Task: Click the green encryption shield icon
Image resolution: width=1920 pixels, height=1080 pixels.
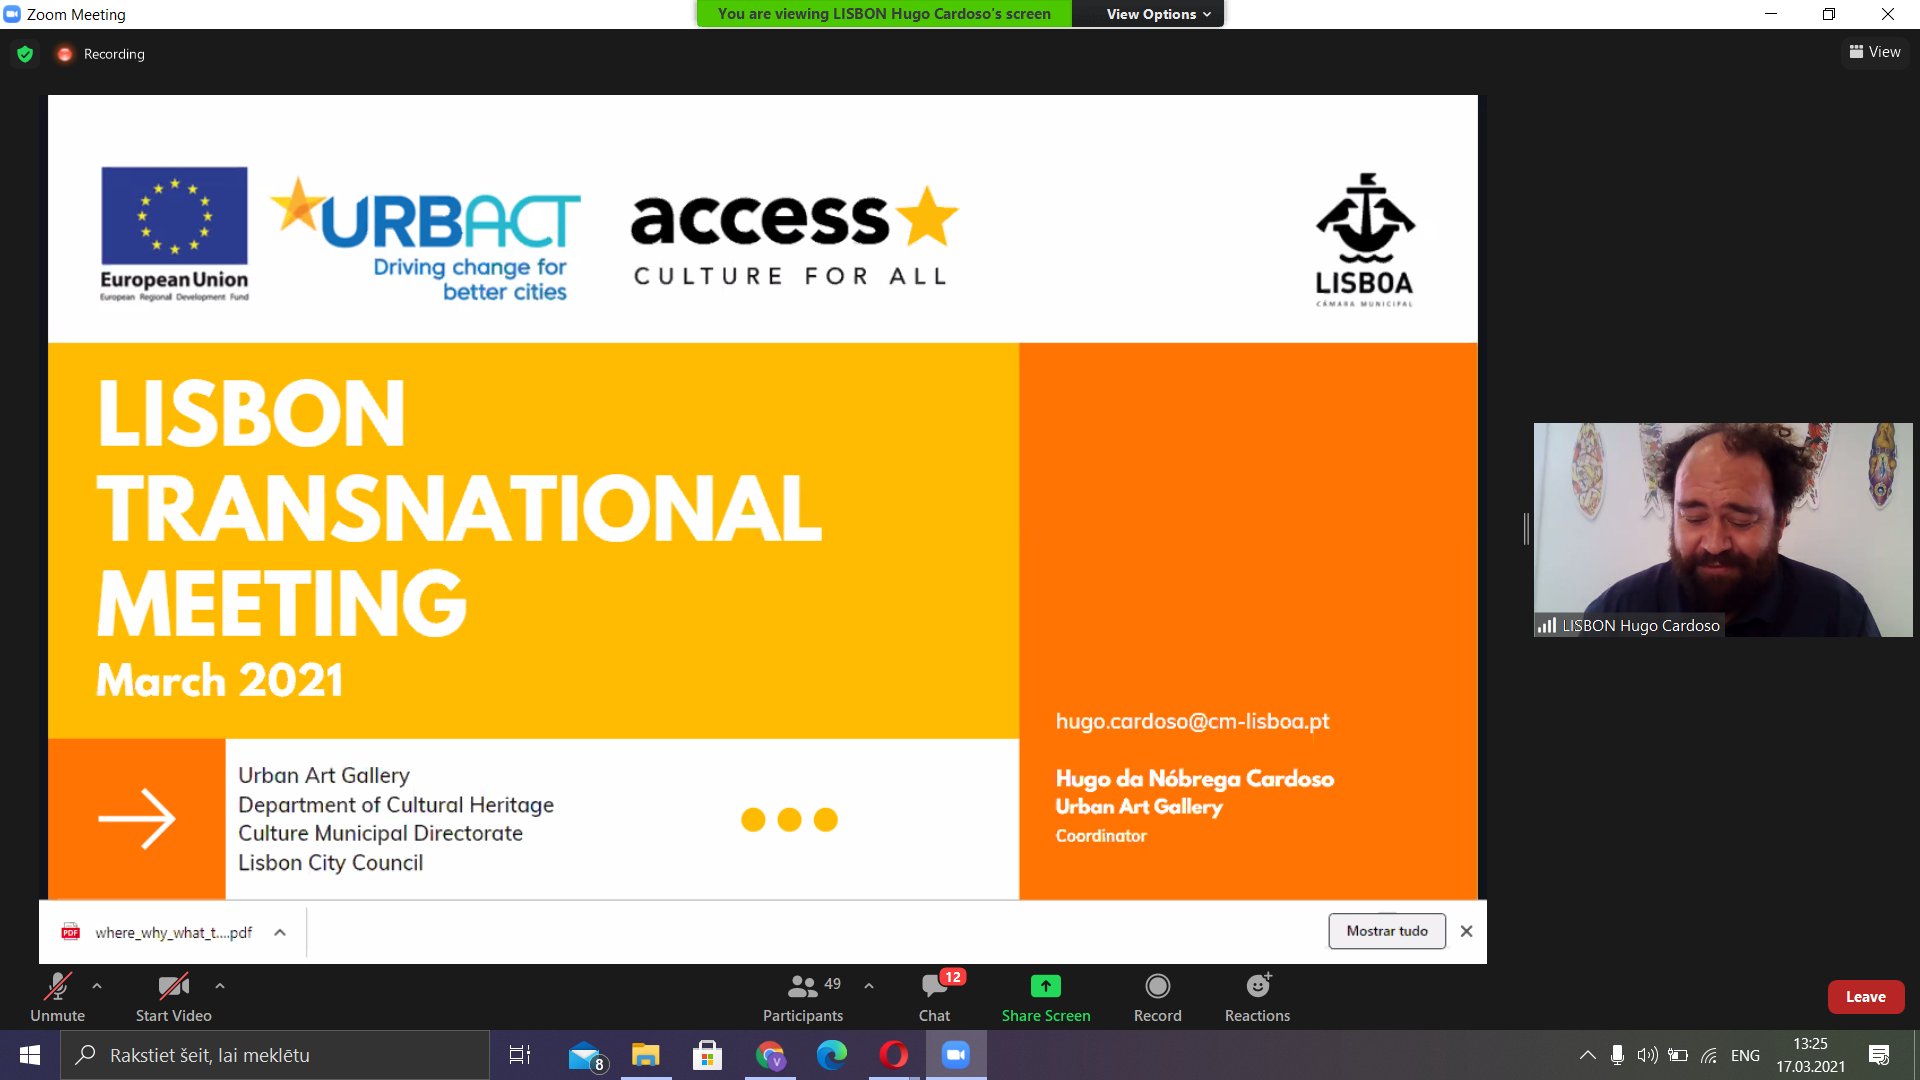Action: click(25, 54)
